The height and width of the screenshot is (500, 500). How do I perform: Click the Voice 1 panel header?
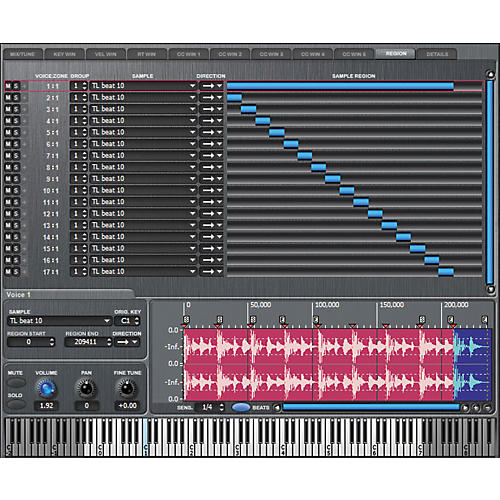69,295
